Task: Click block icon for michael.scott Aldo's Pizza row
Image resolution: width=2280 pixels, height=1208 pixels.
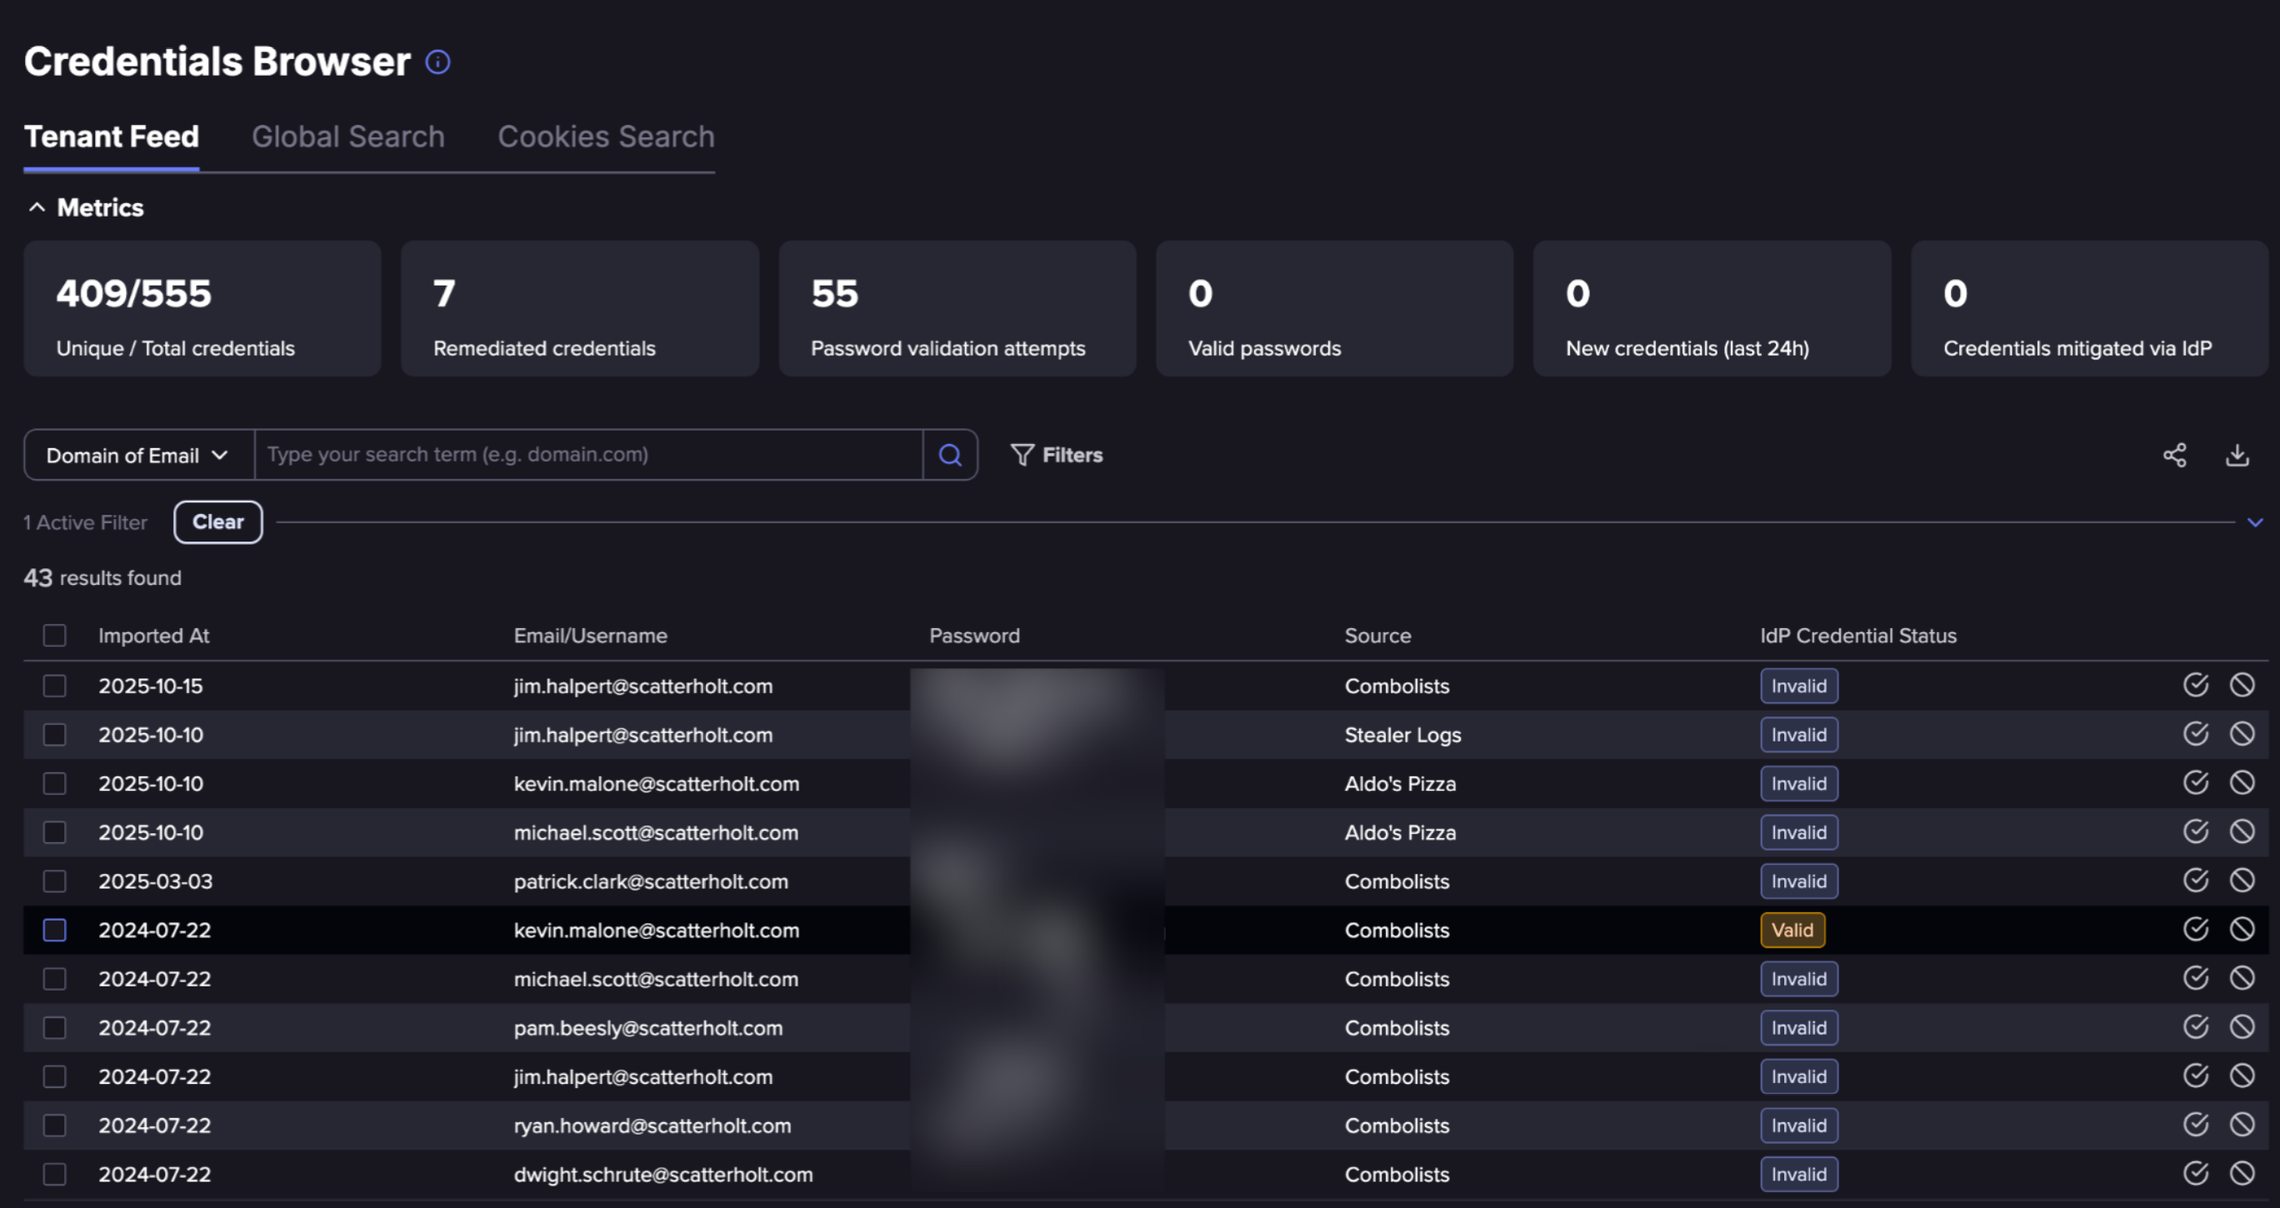Action: (x=2242, y=832)
